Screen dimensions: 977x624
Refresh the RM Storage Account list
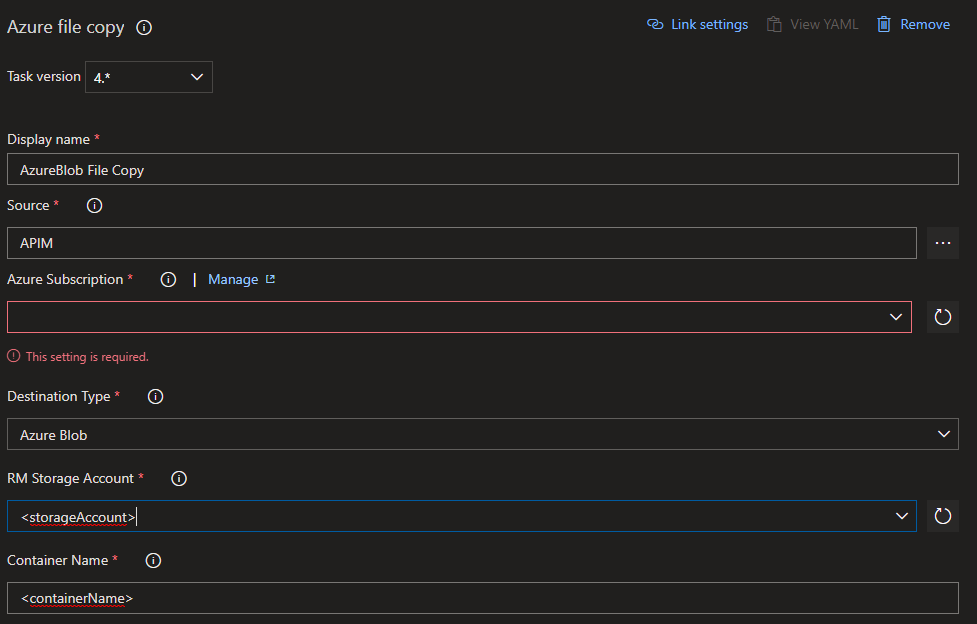point(942,516)
